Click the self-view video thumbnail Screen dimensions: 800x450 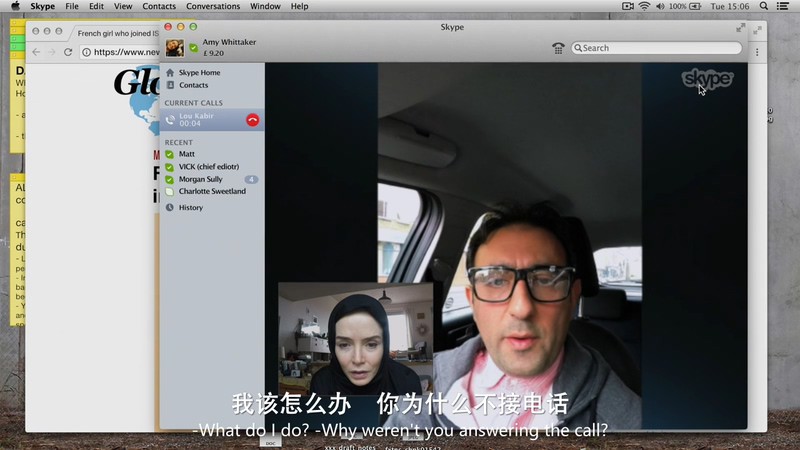pyautogui.click(x=356, y=339)
